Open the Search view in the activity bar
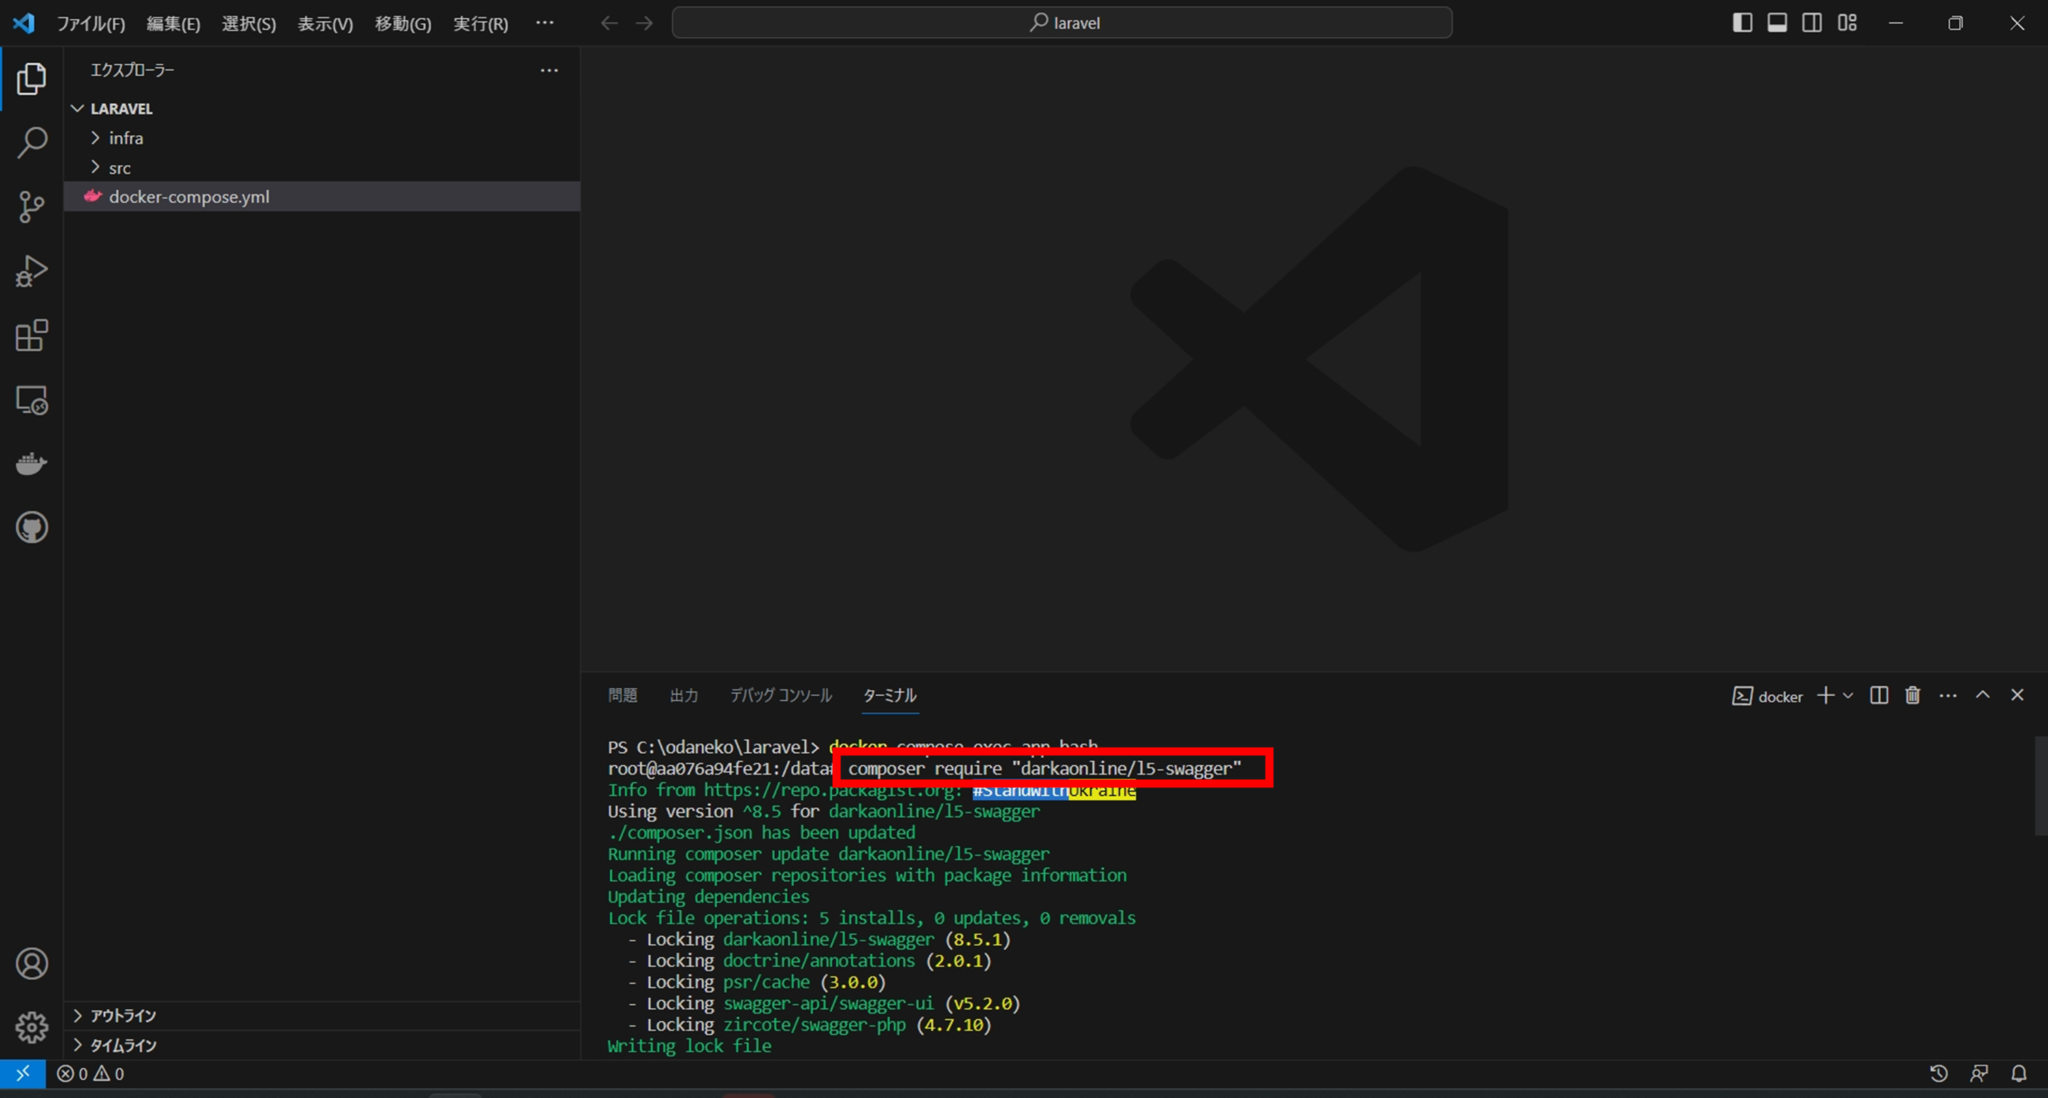This screenshot has width=2048, height=1098. click(33, 143)
